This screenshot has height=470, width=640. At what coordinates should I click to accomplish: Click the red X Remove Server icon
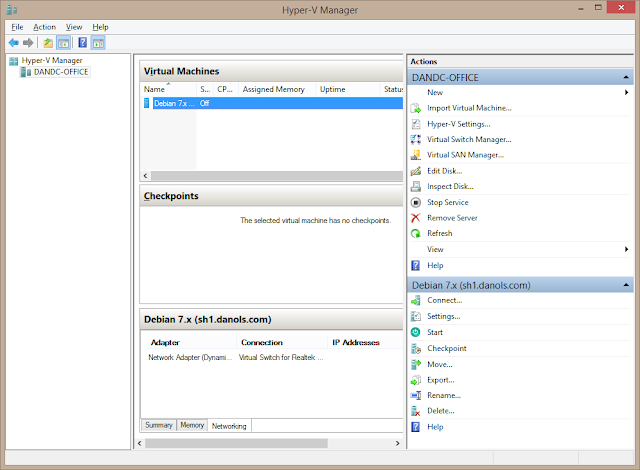click(416, 218)
